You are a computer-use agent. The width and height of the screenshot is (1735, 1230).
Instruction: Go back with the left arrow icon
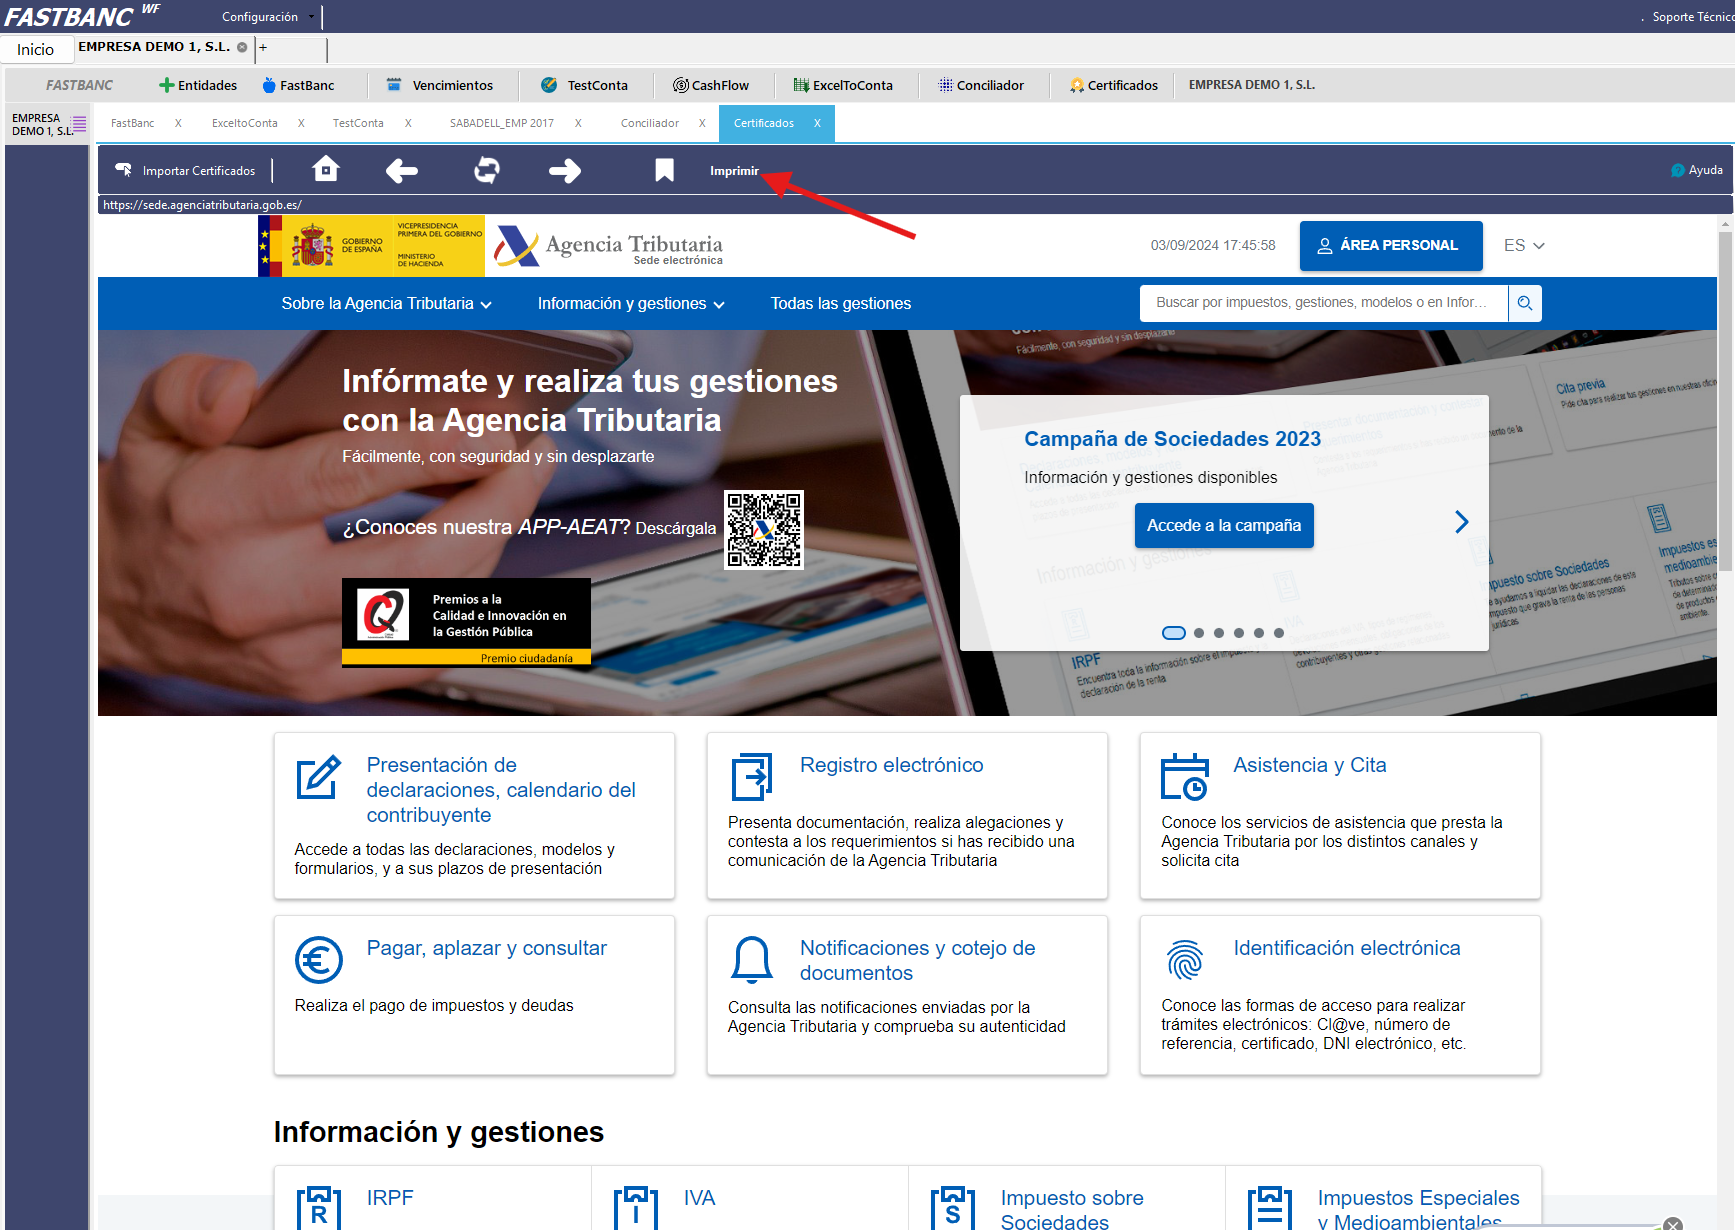pos(402,171)
